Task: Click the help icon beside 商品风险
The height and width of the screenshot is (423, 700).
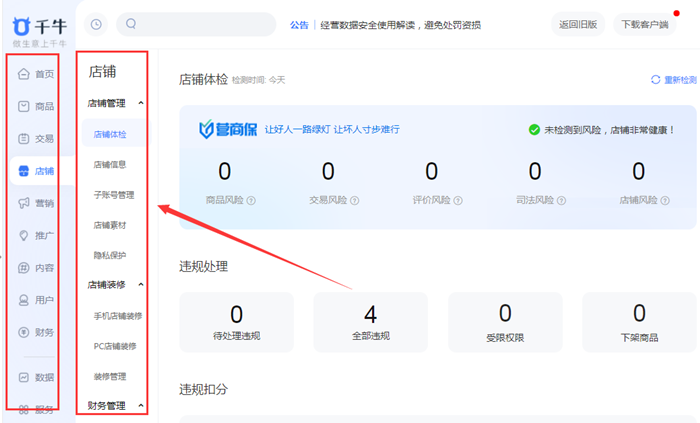Action: [251, 200]
